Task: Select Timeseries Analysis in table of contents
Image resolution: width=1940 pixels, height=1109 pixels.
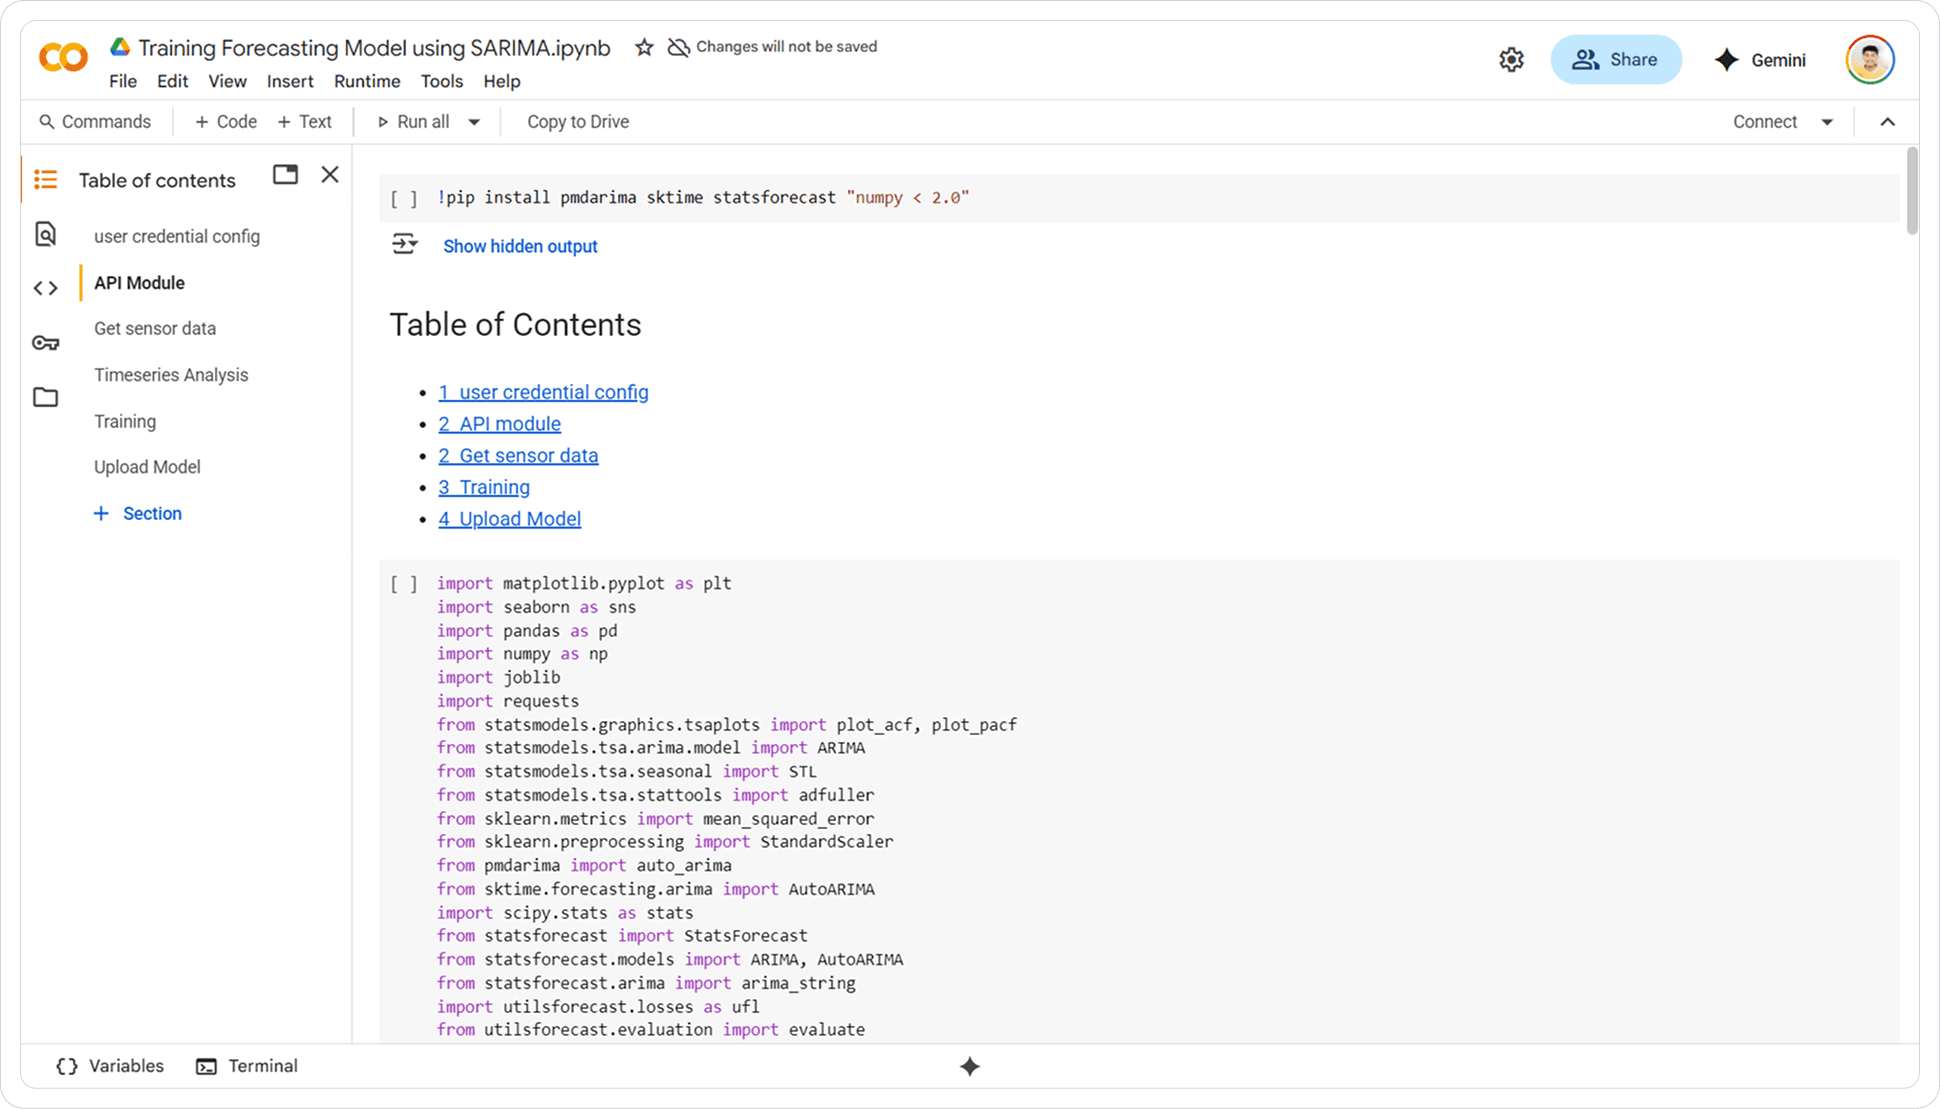Action: click(x=171, y=375)
